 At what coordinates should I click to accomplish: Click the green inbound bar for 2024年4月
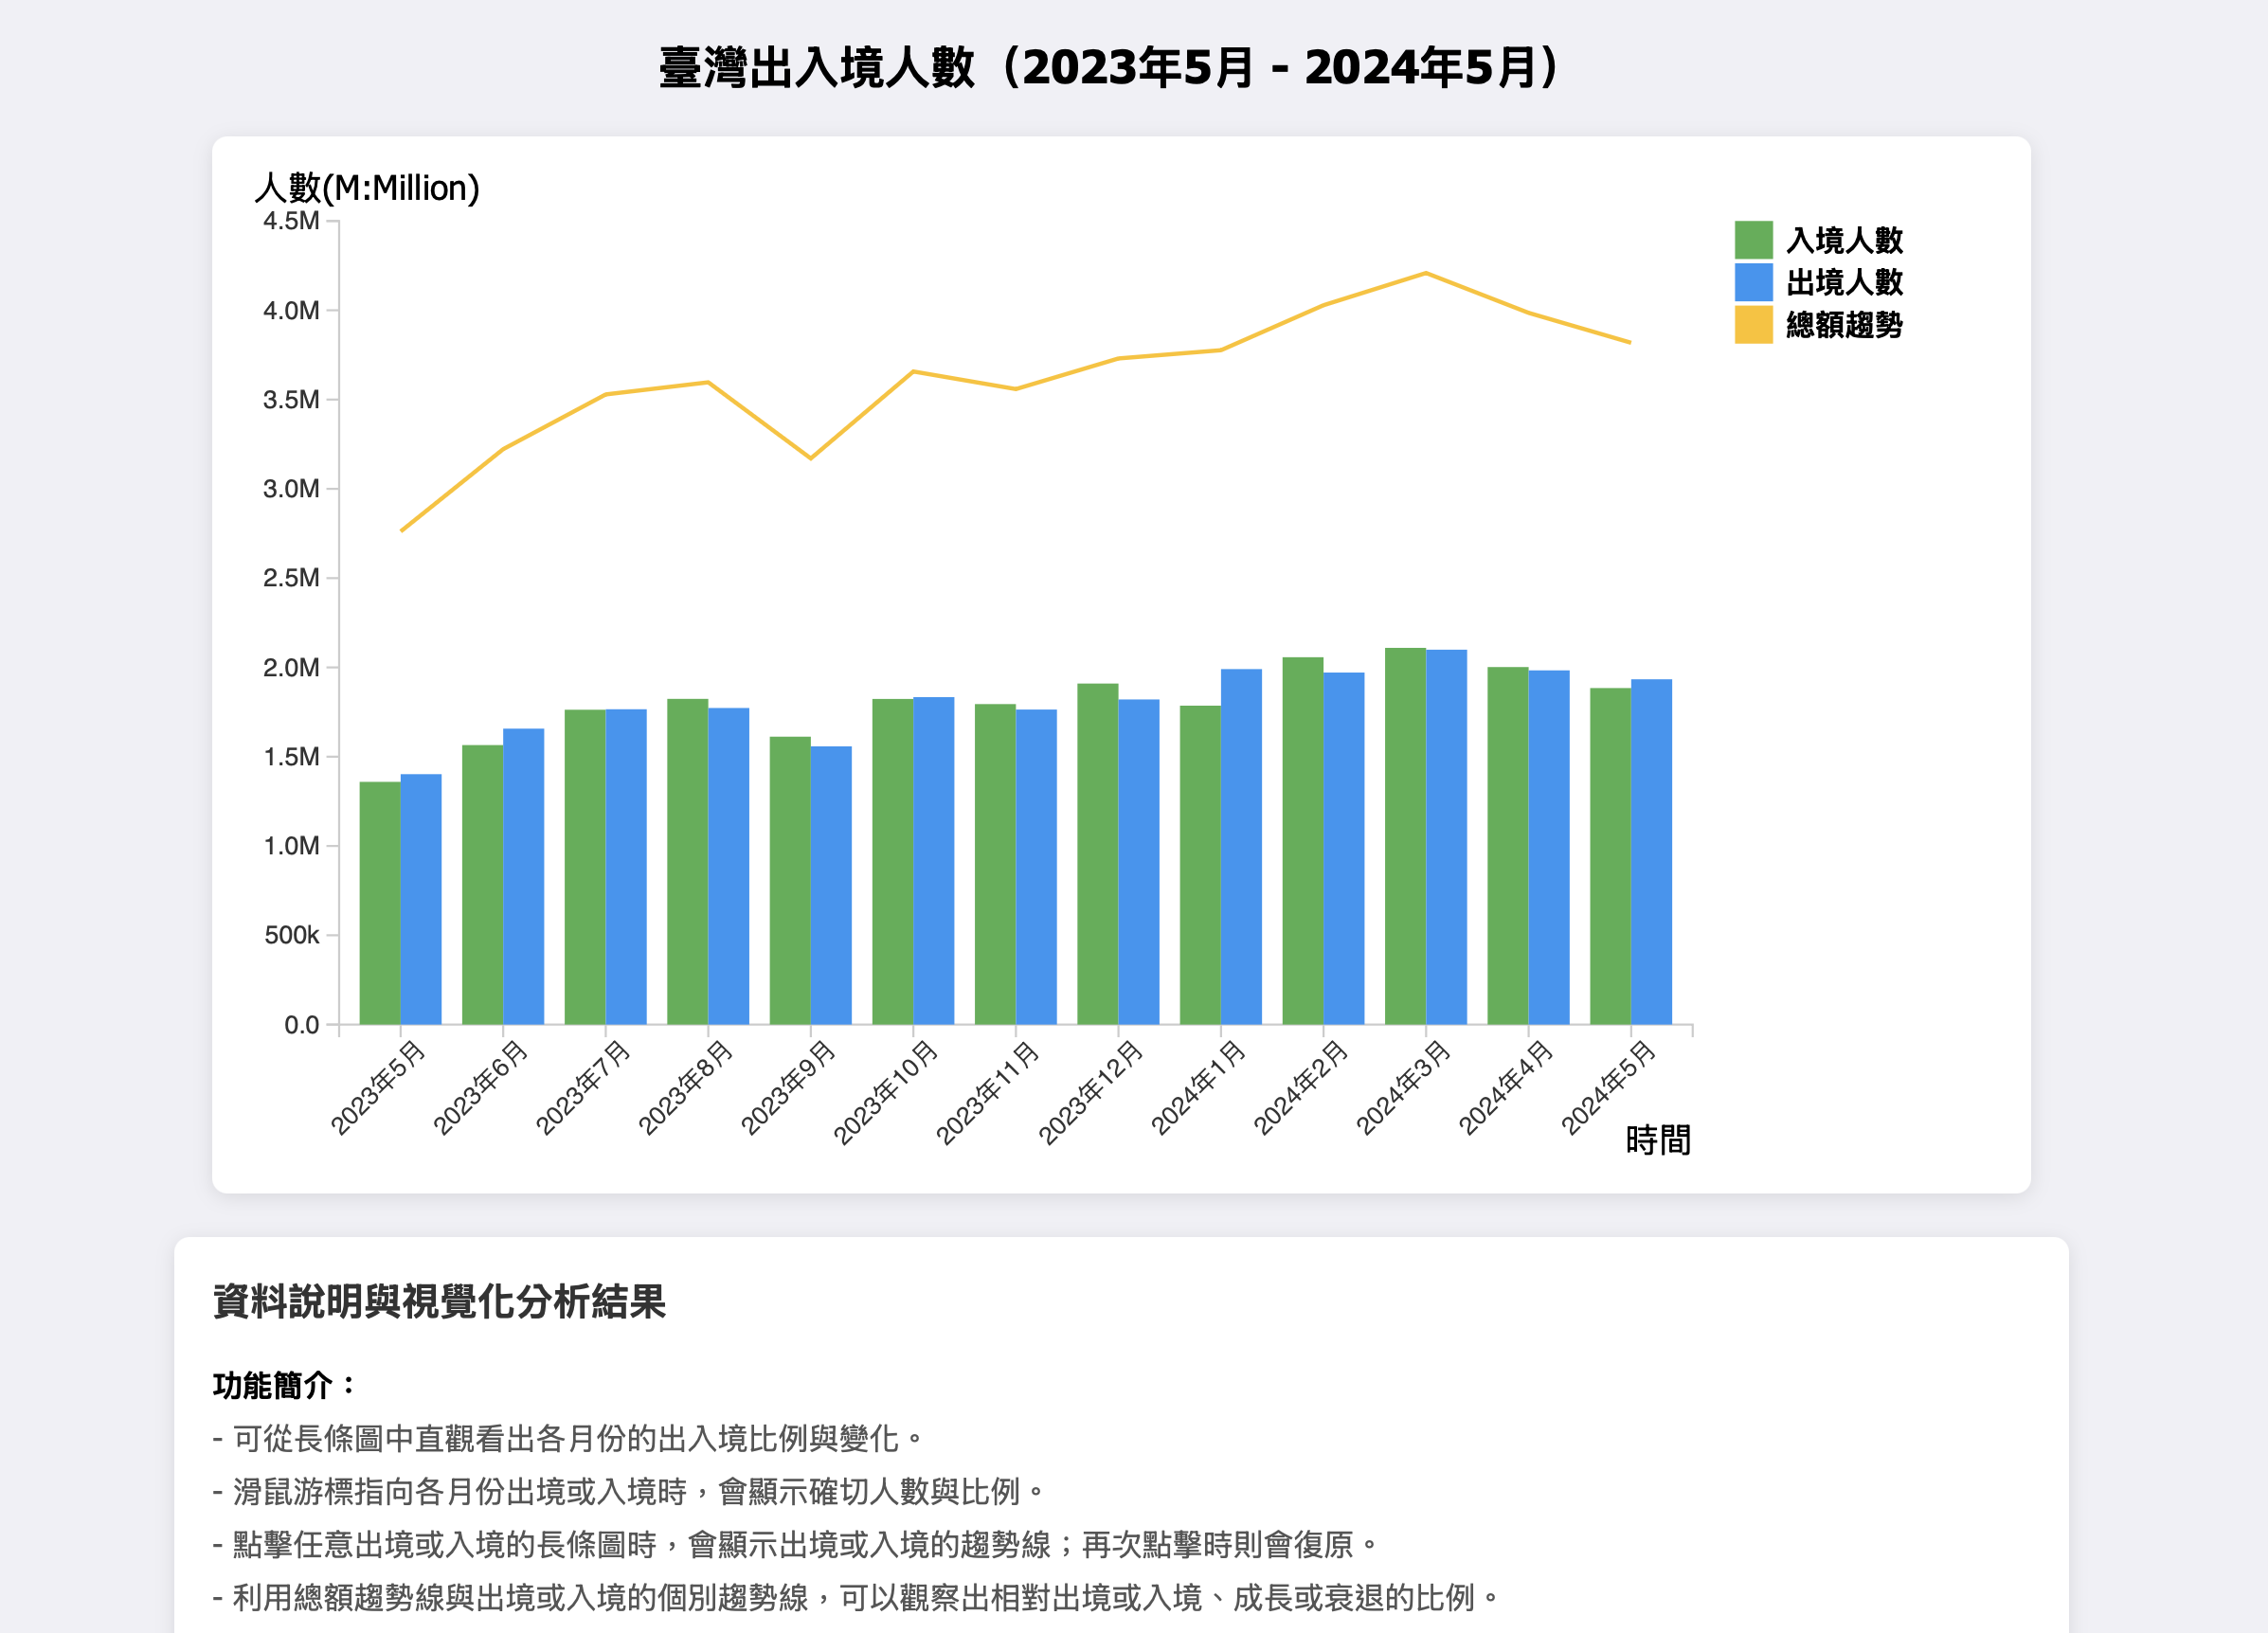click(x=1507, y=845)
